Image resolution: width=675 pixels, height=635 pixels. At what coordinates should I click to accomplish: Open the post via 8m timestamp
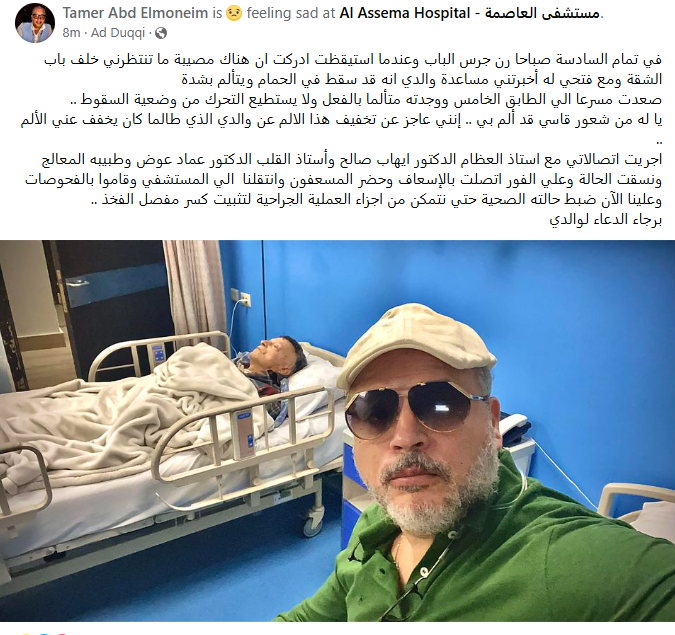click(71, 33)
